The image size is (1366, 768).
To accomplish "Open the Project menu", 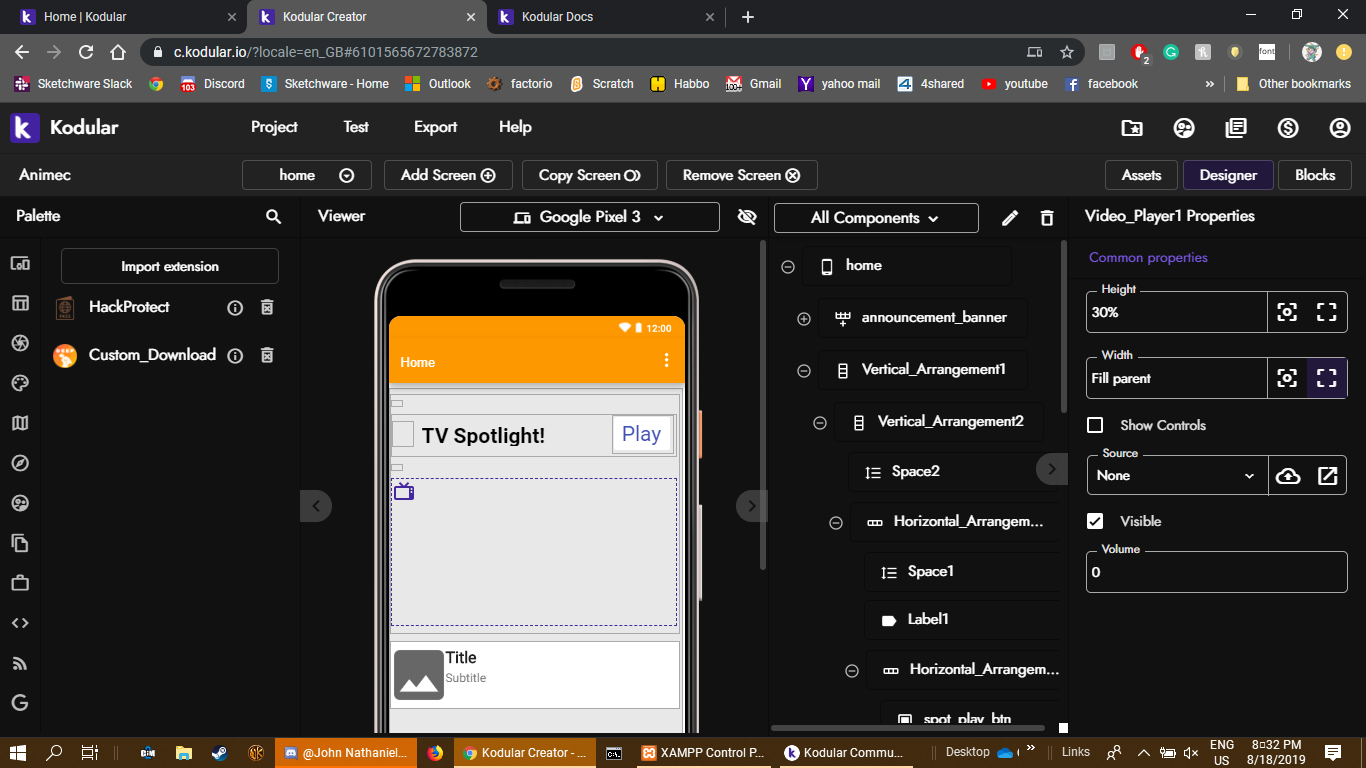I will coord(273,127).
